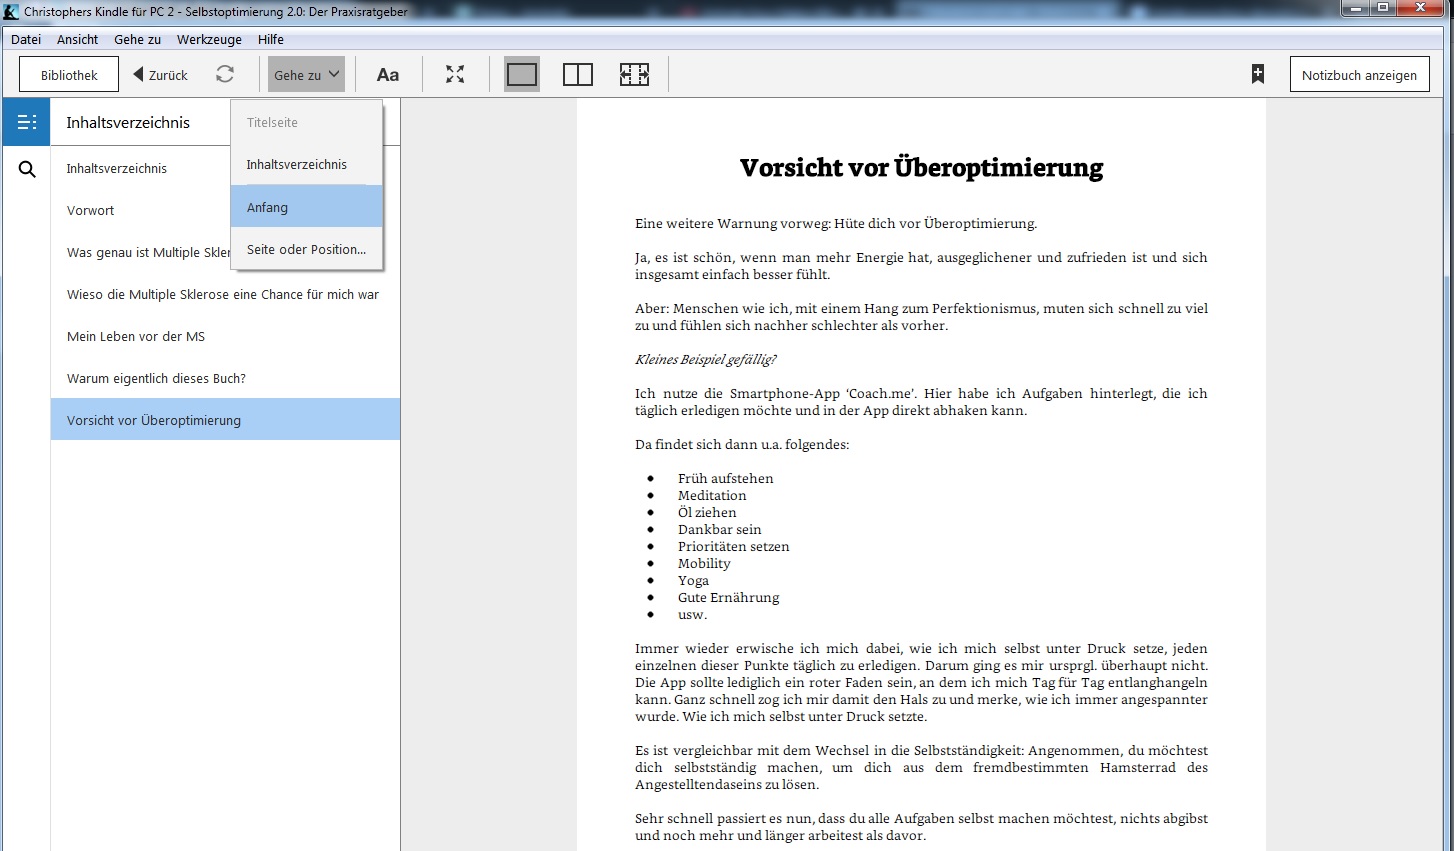Viewport: 1454px width, 851px height.
Task: Open font settings with Aa icon
Action: point(388,75)
